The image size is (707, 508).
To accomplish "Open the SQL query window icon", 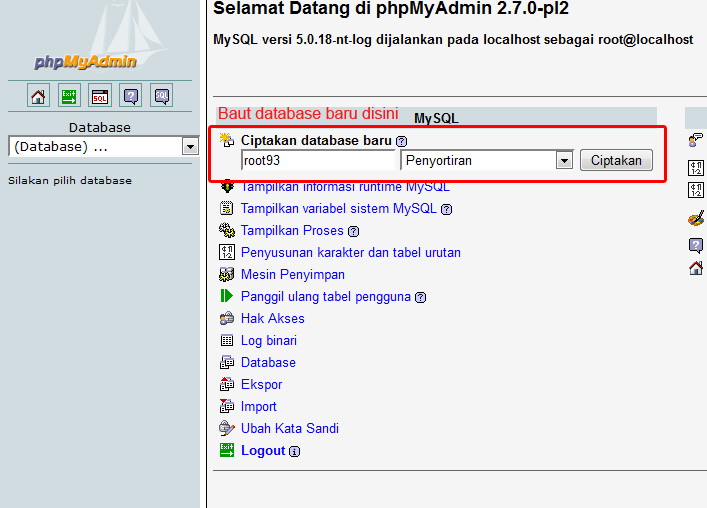I will click(x=100, y=96).
